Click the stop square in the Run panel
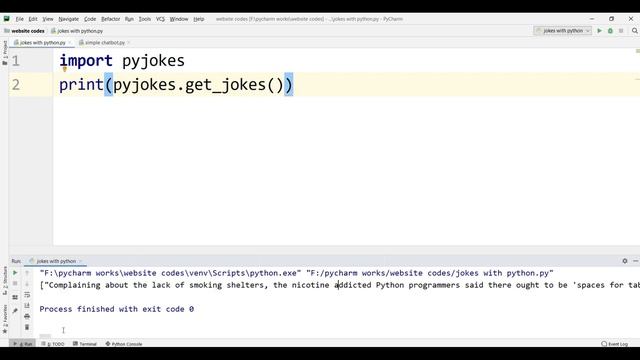 [x=15, y=283]
